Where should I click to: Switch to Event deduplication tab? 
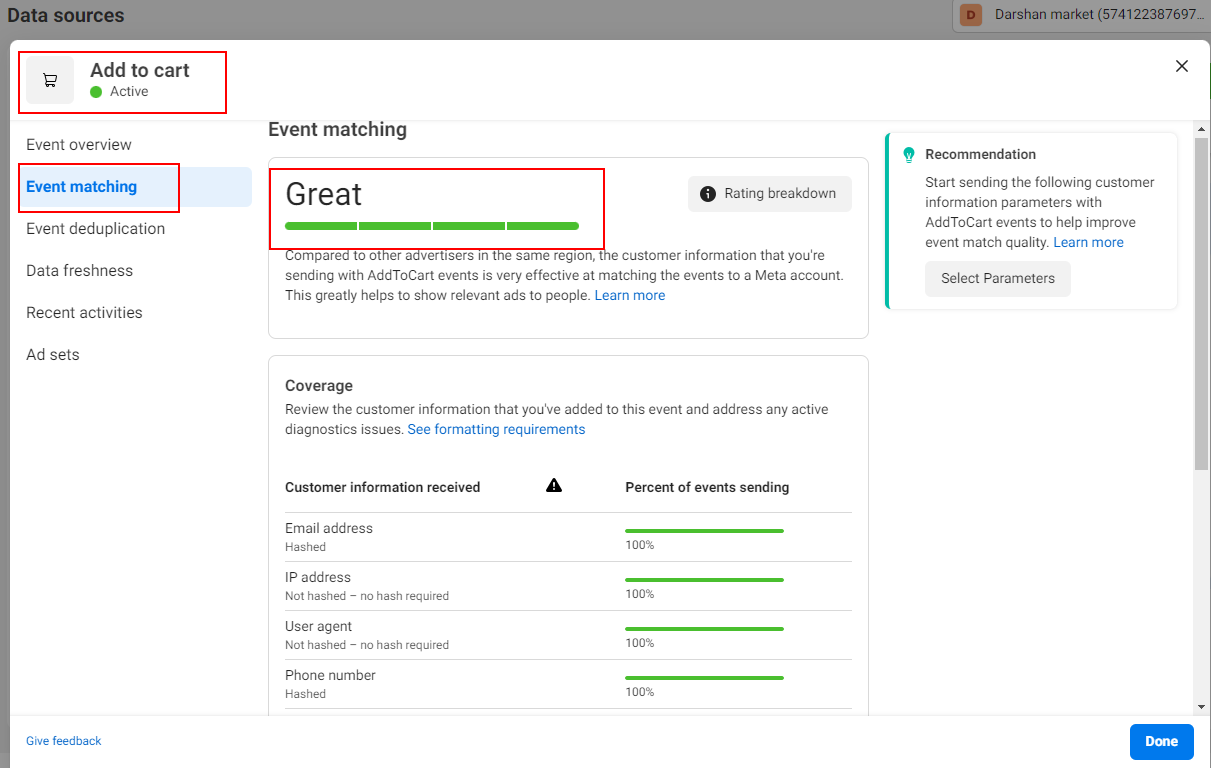point(96,229)
